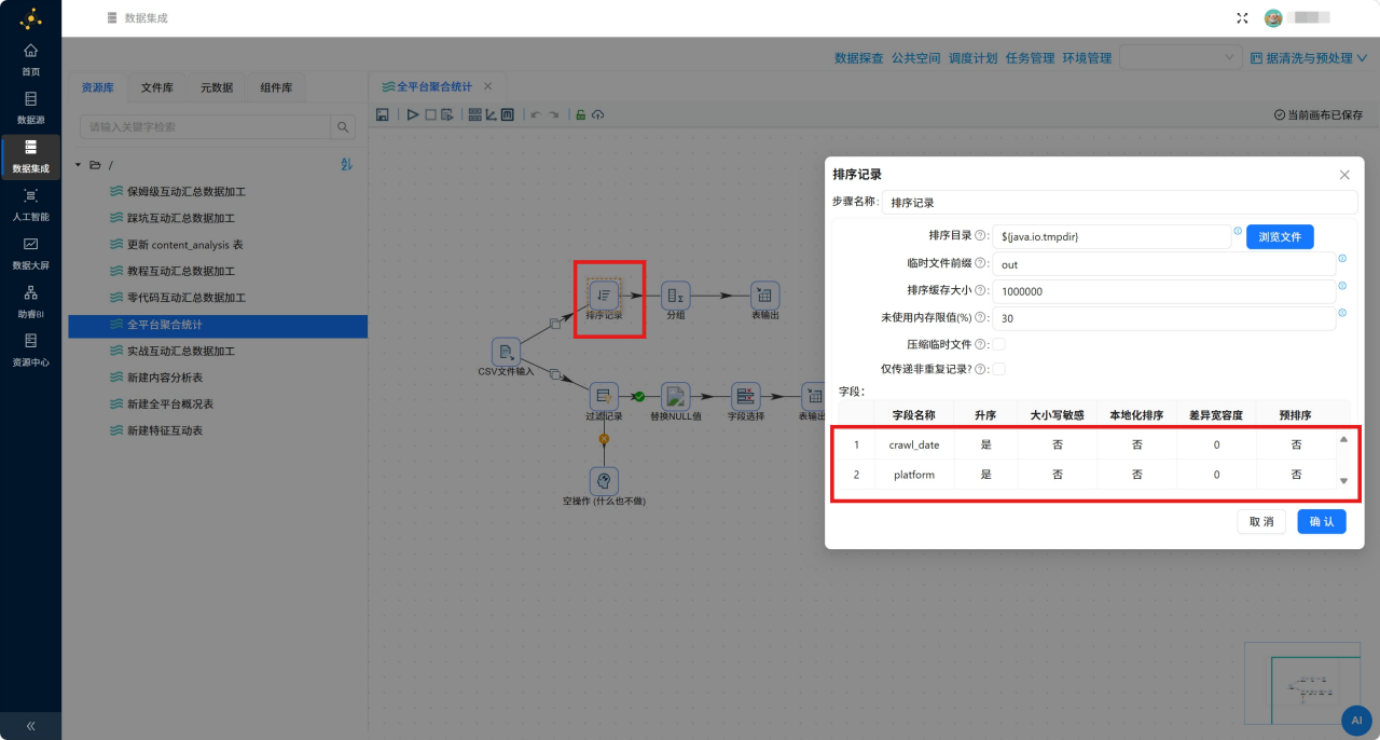Image resolution: width=1380 pixels, height=740 pixels.
Task: Click 取消 in the 排序记录 dialog
Action: (1261, 522)
